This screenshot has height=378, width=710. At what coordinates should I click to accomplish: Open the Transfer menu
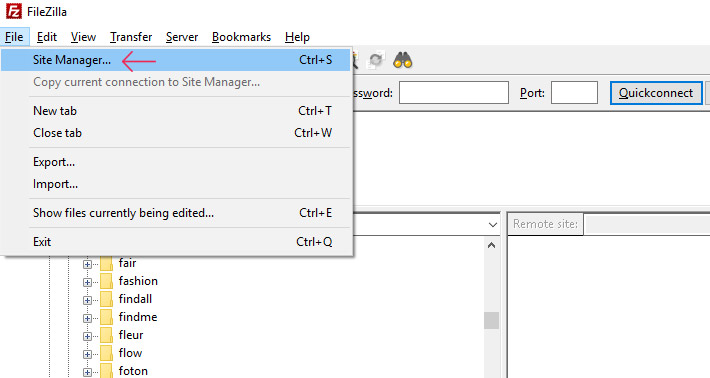pos(131,37)
